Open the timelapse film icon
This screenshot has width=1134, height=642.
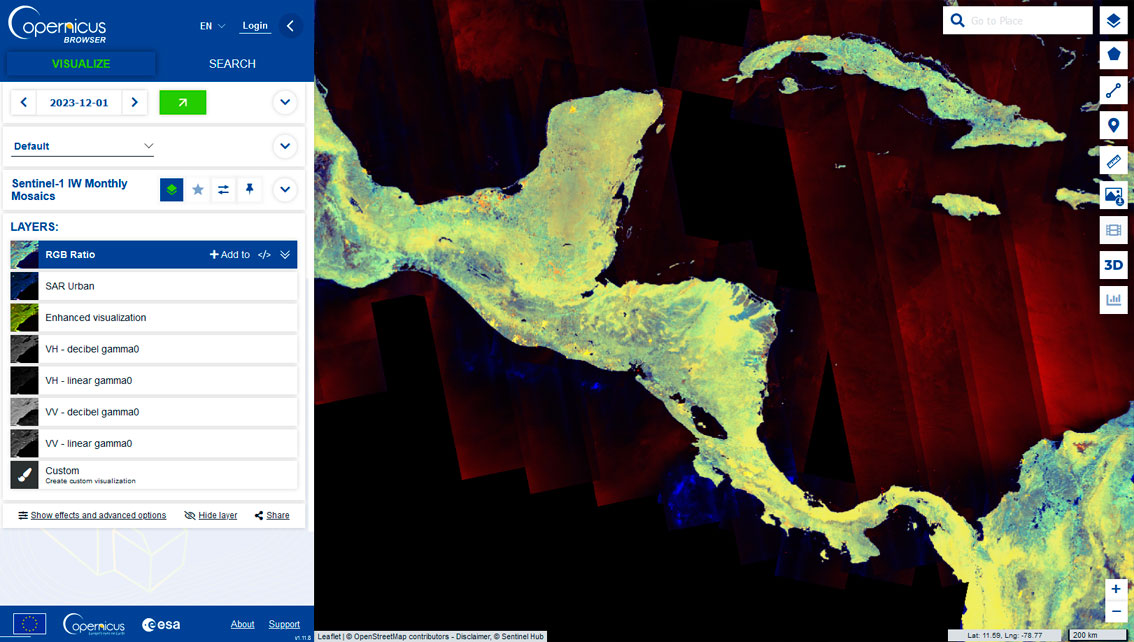tap(1113, 231)
